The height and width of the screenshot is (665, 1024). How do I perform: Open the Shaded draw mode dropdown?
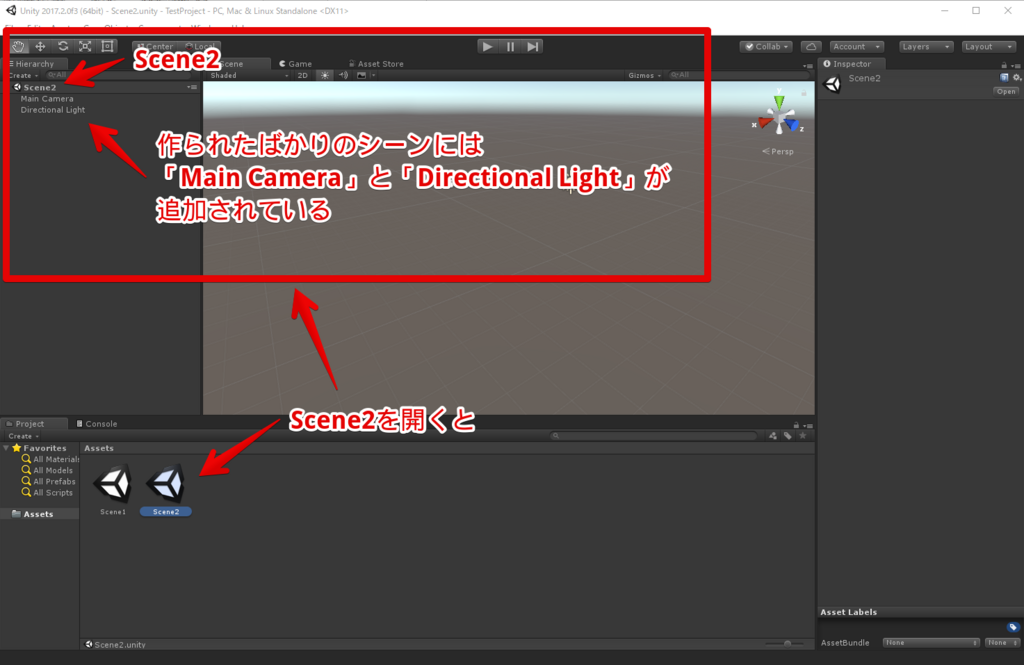tap(248, 75)
